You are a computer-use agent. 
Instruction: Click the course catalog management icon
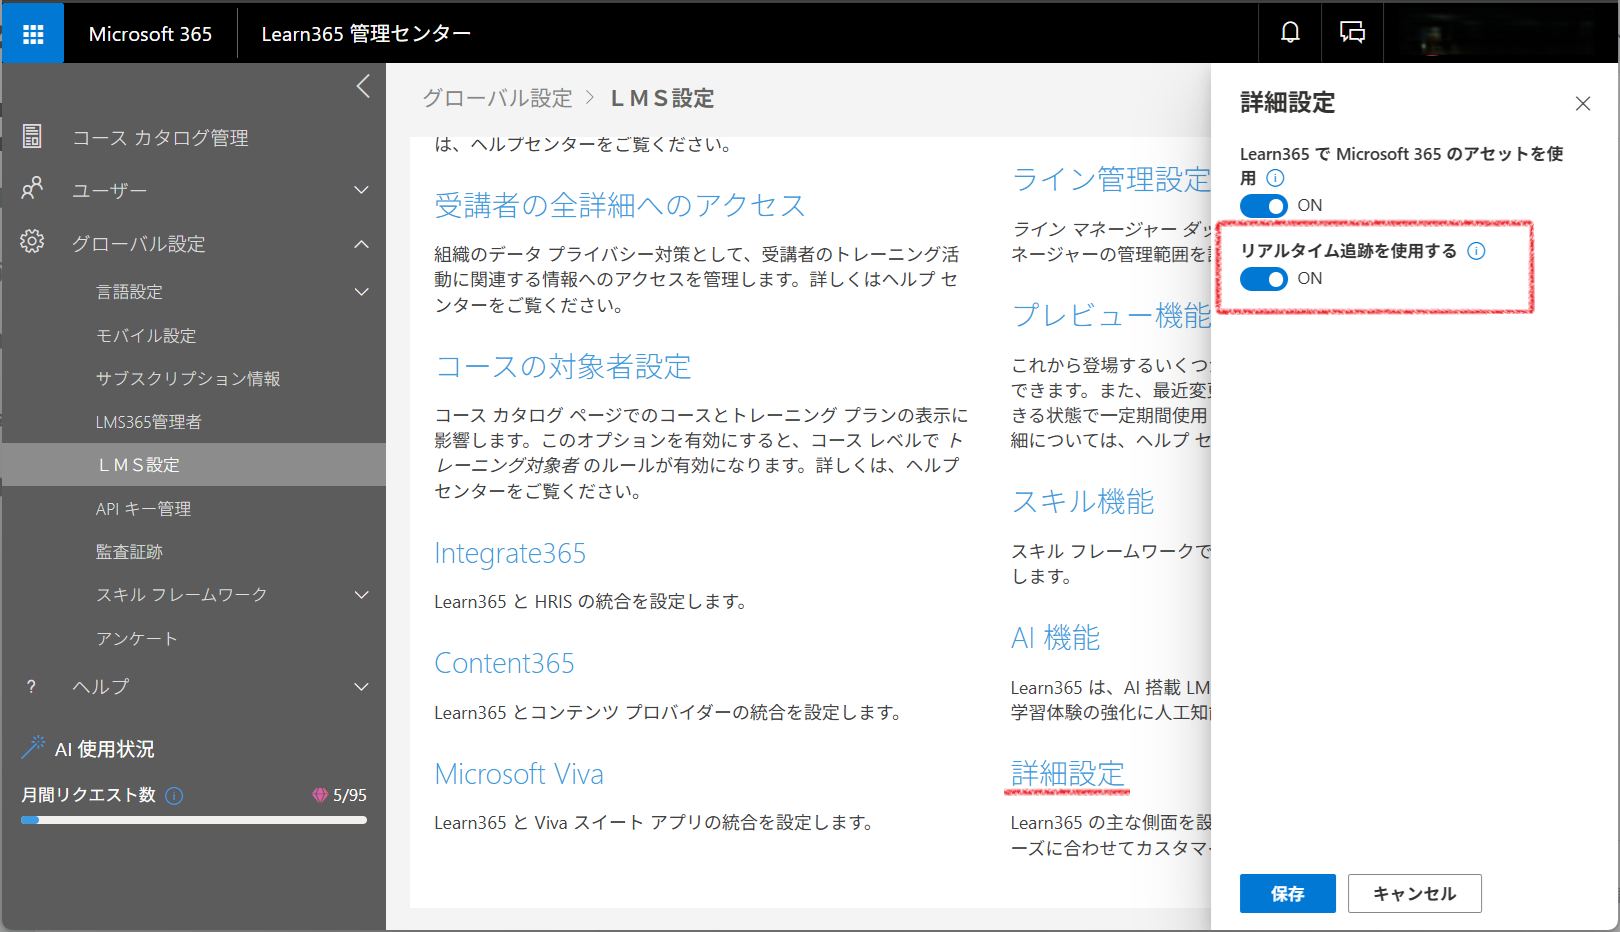[x=32, y=136]
